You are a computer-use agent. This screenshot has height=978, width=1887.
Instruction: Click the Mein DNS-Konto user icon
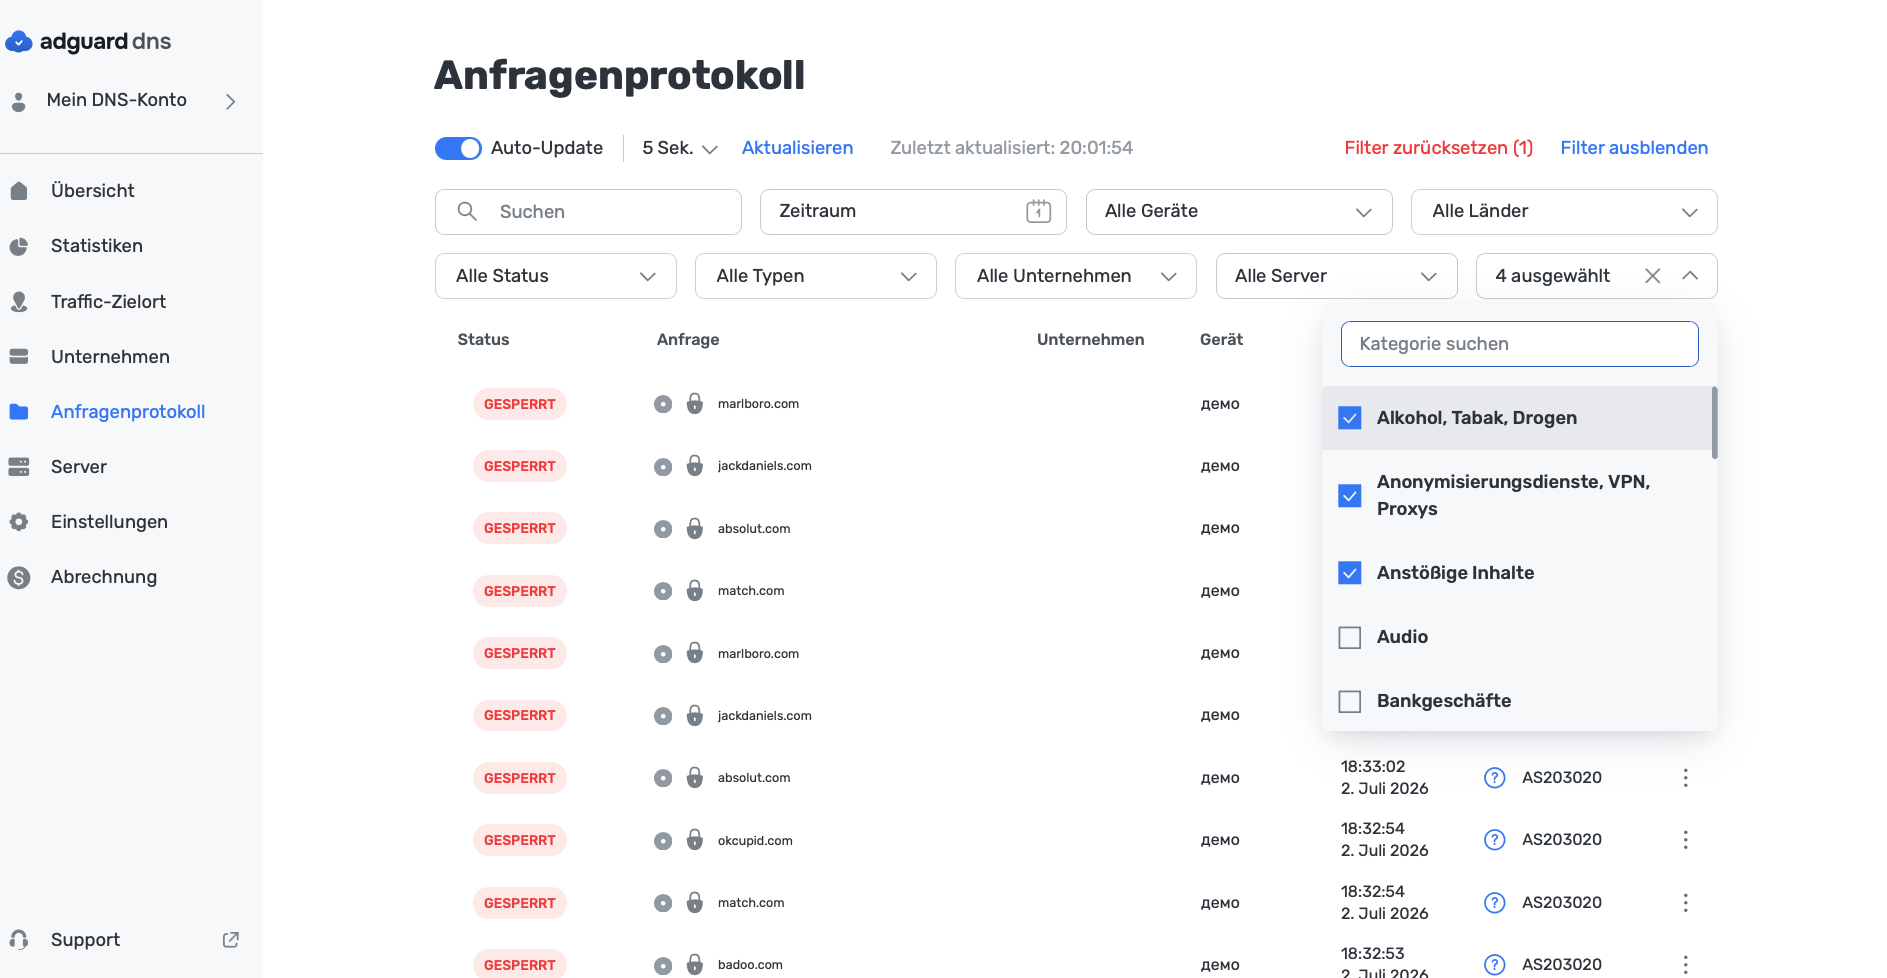click(19, 101)
